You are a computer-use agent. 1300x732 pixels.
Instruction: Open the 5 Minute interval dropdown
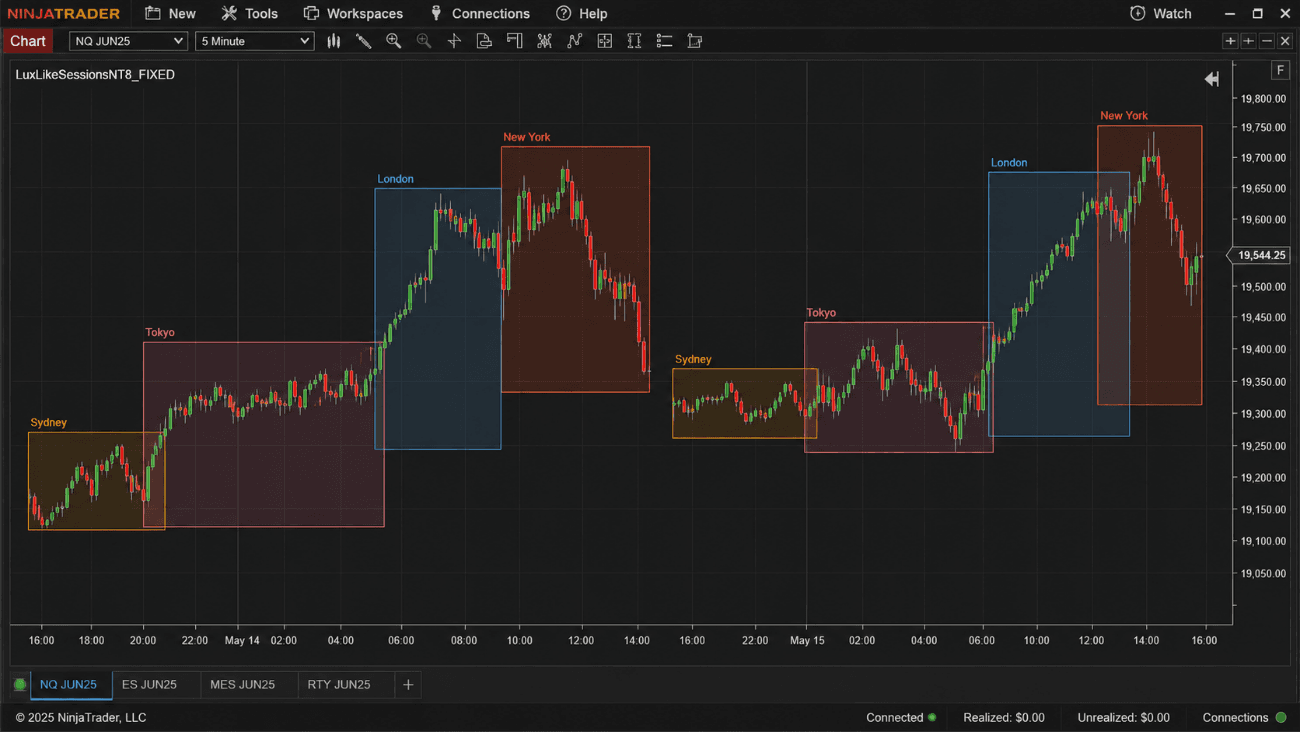pos(255,41)
